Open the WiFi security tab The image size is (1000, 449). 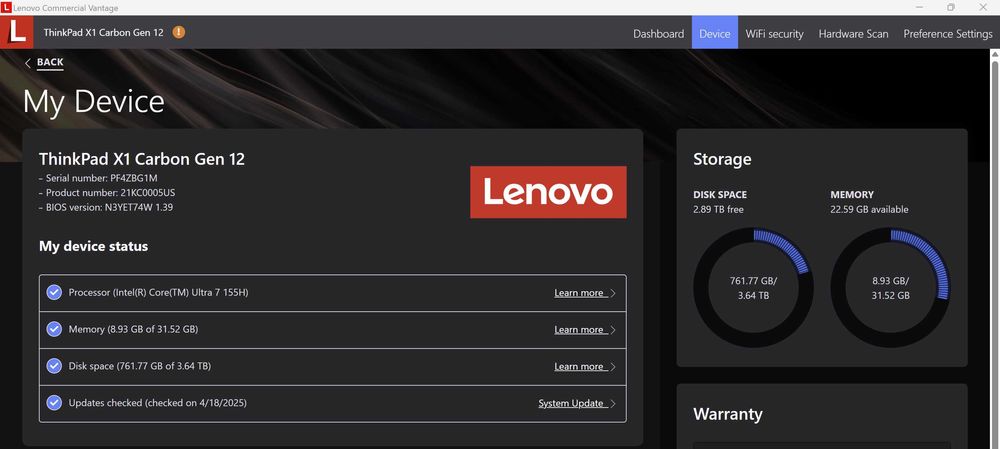point(774,34)
